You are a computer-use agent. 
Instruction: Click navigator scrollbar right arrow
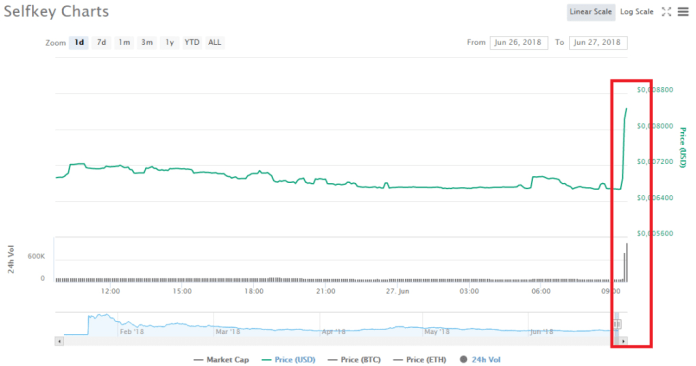click(x=623, y=341)
